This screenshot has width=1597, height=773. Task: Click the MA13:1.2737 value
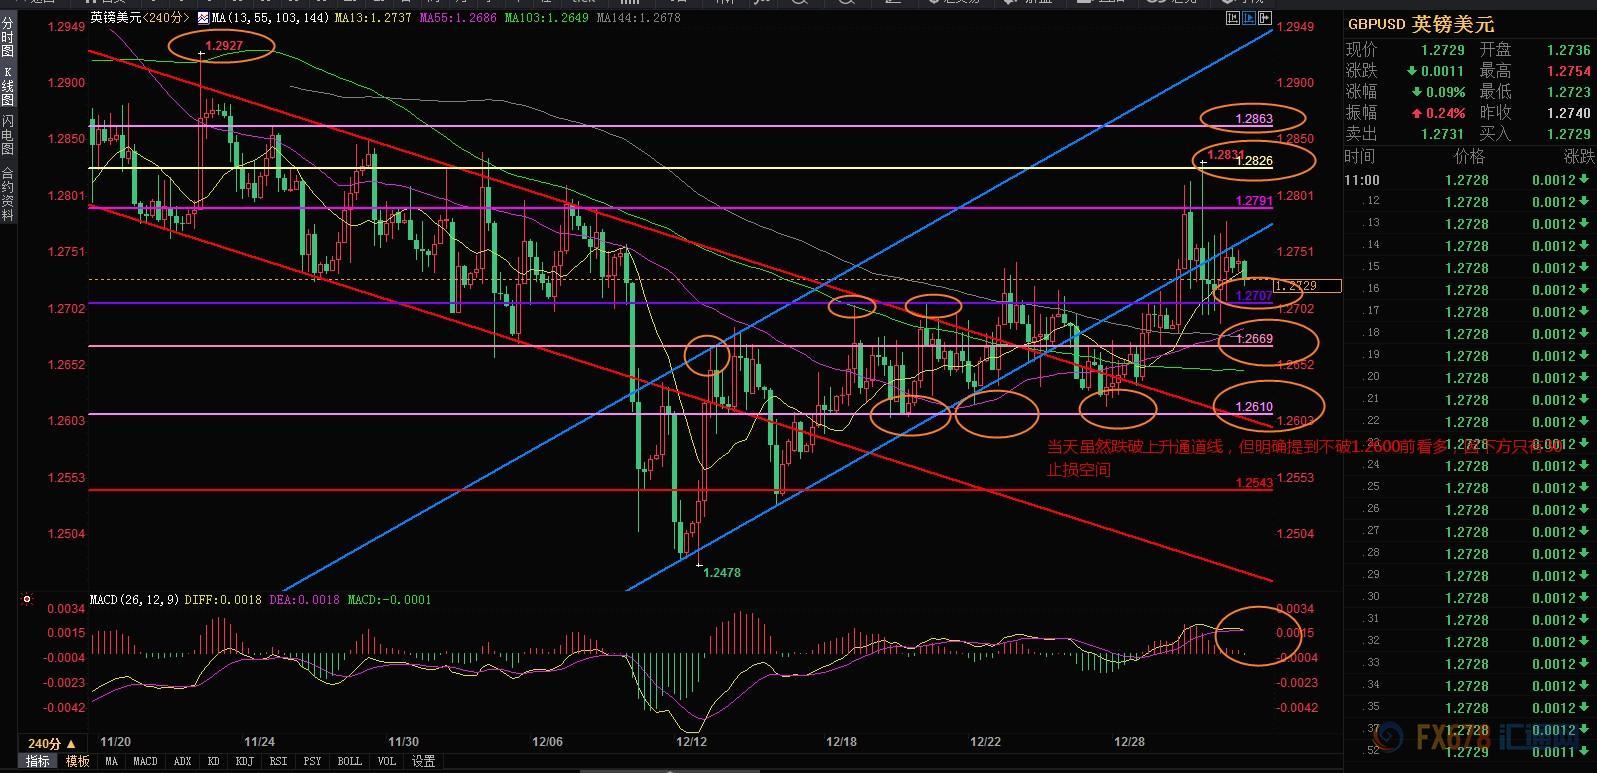coord(373,18)
